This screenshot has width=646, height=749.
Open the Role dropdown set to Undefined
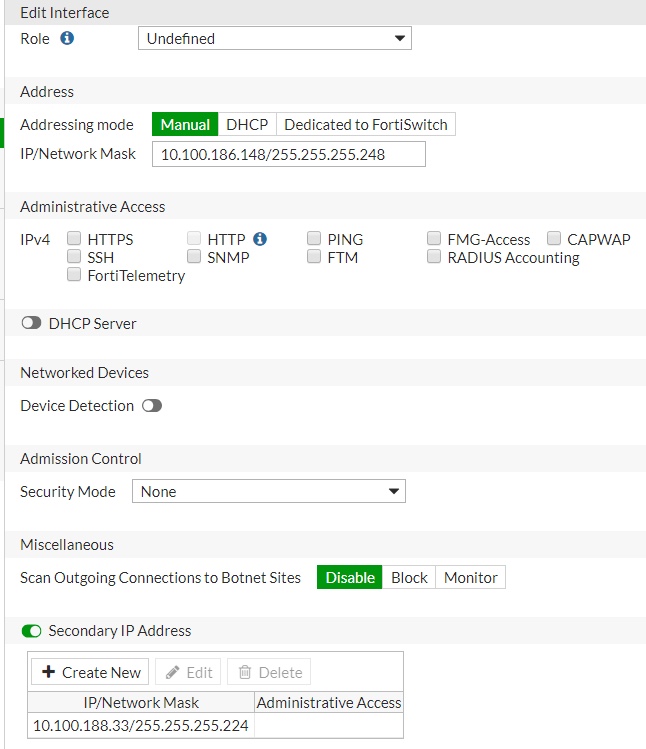274,39
